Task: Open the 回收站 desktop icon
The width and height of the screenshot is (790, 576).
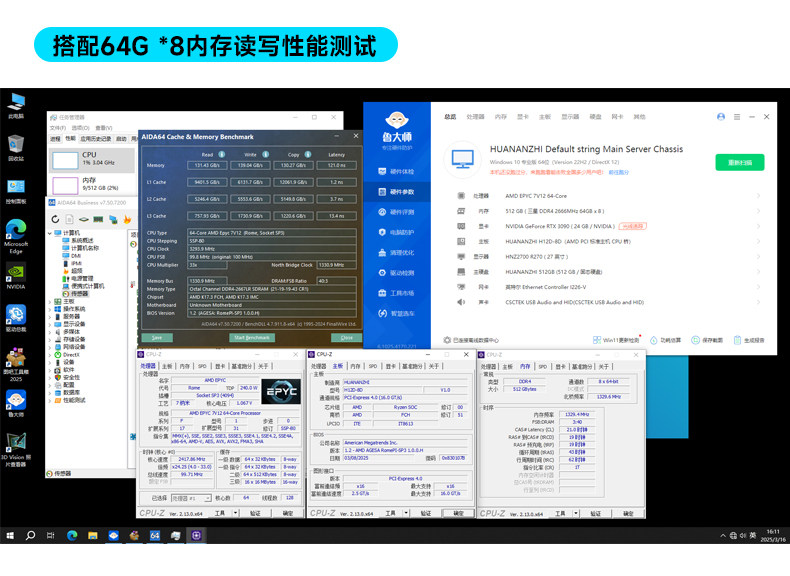Action: [x=16, y=148]
